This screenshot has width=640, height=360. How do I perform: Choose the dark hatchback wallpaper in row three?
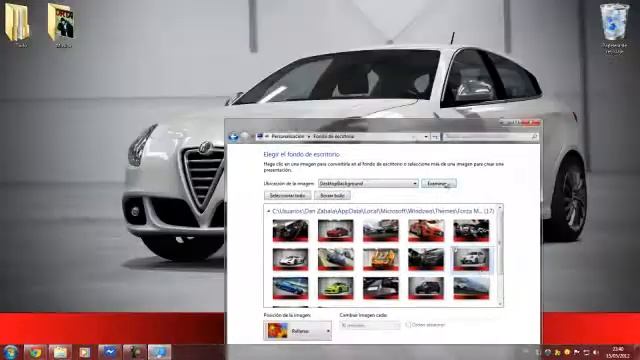coord(426,288)
